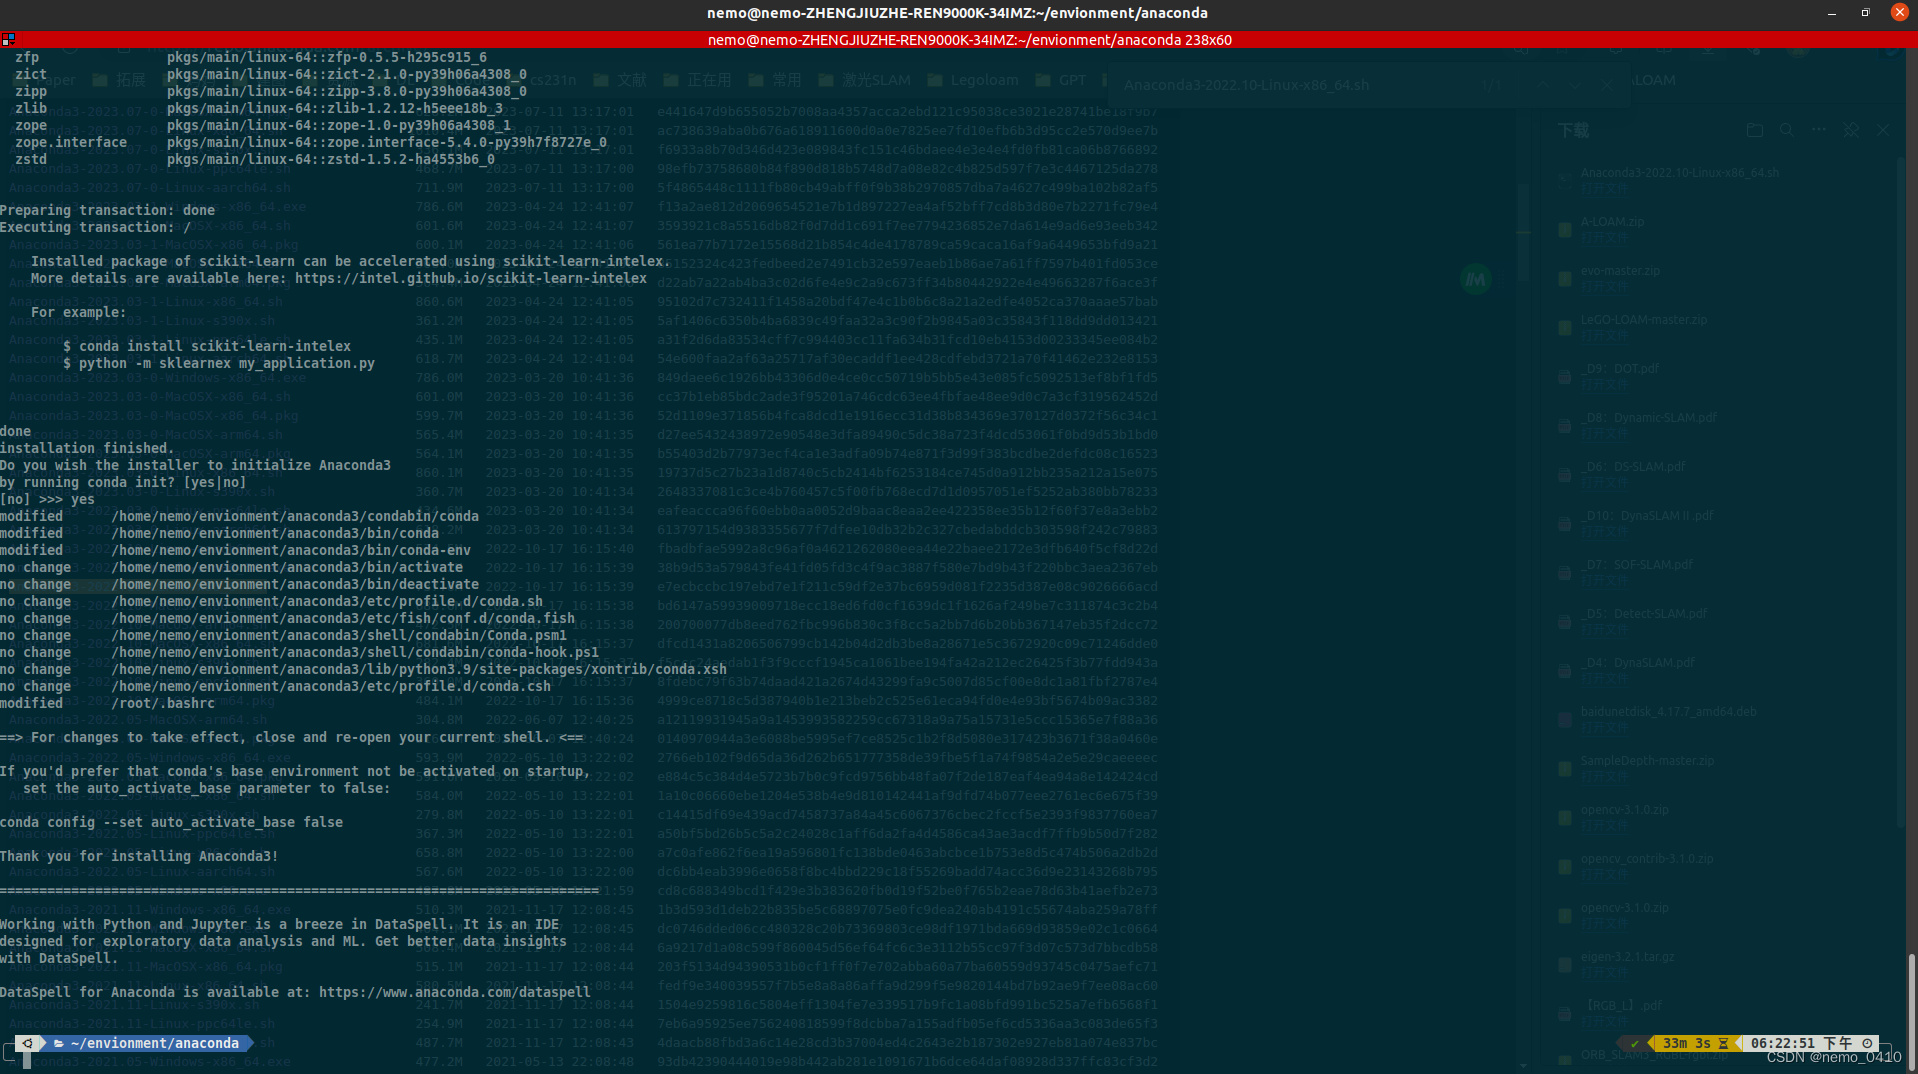Click the 33m 3s execution time indicator

click(1693, 1043)
